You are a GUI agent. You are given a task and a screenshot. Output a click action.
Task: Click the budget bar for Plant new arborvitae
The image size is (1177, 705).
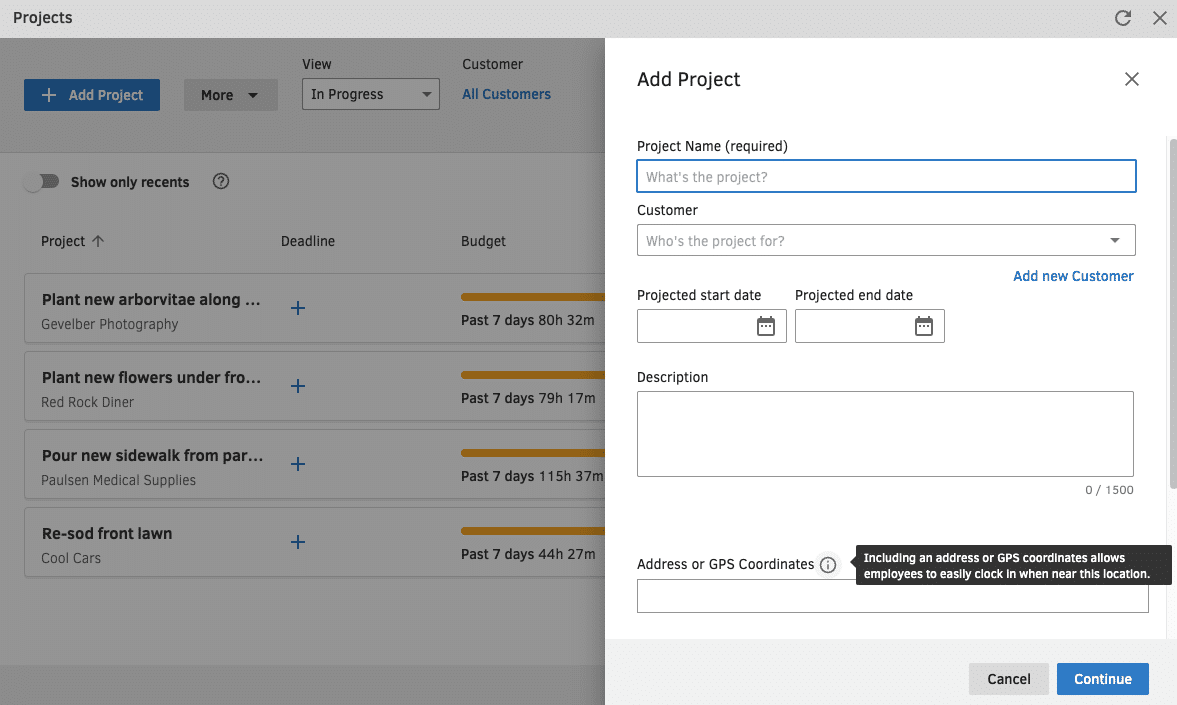(533, 297)
